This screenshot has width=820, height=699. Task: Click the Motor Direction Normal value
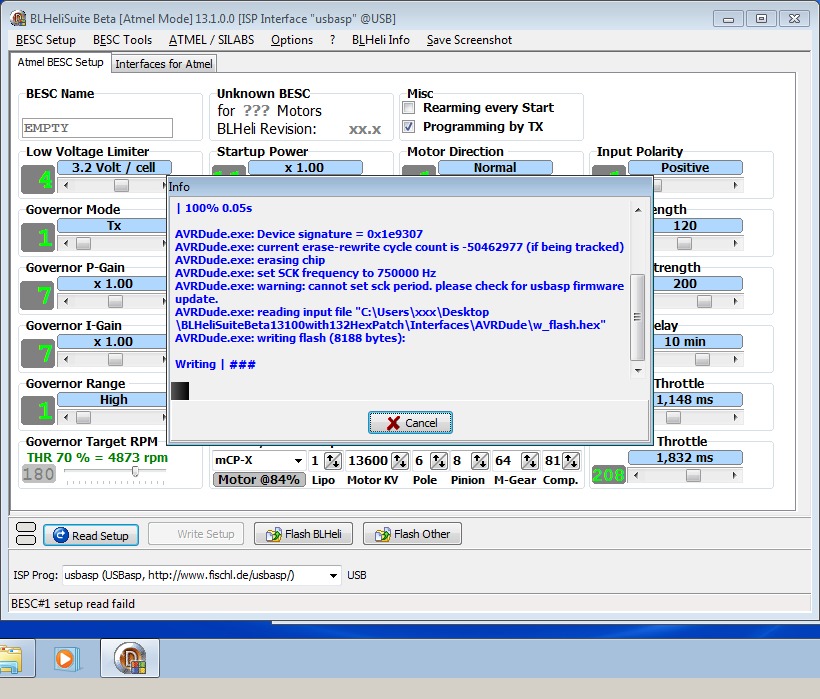495,167
